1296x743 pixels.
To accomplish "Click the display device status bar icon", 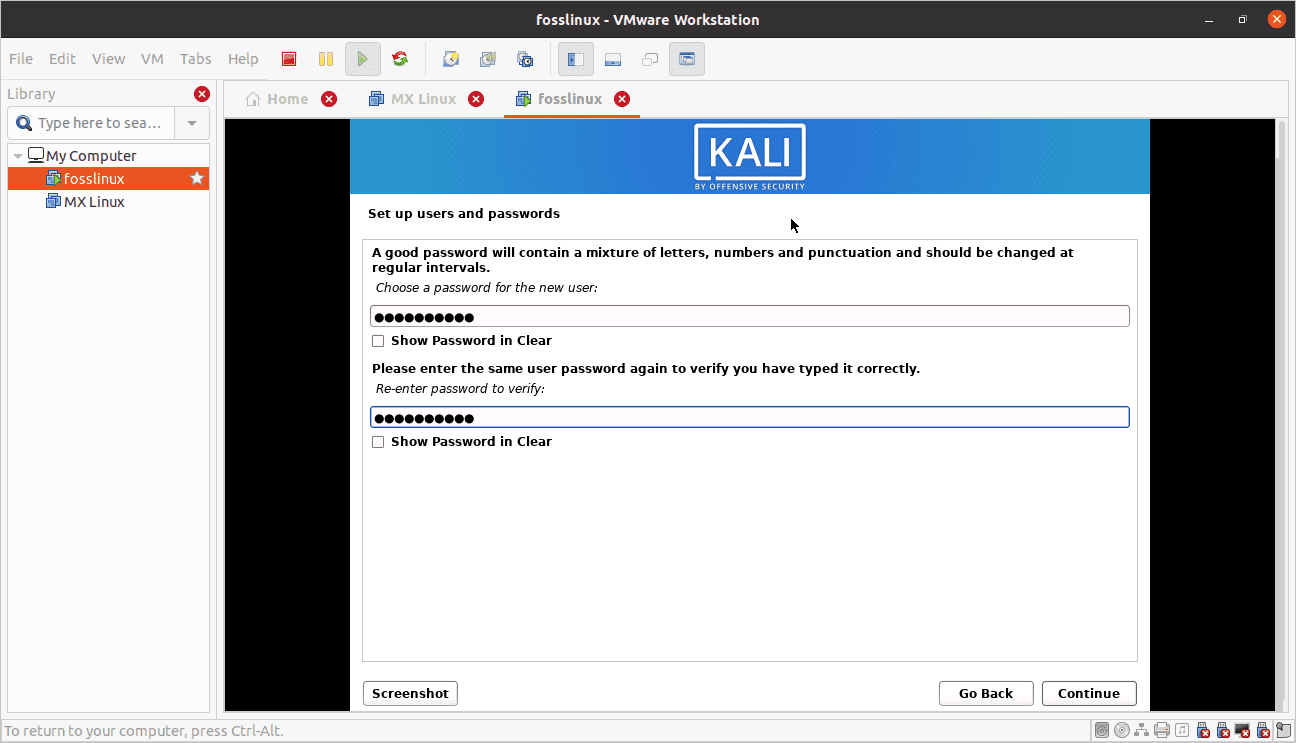I will click(1243, 731).
